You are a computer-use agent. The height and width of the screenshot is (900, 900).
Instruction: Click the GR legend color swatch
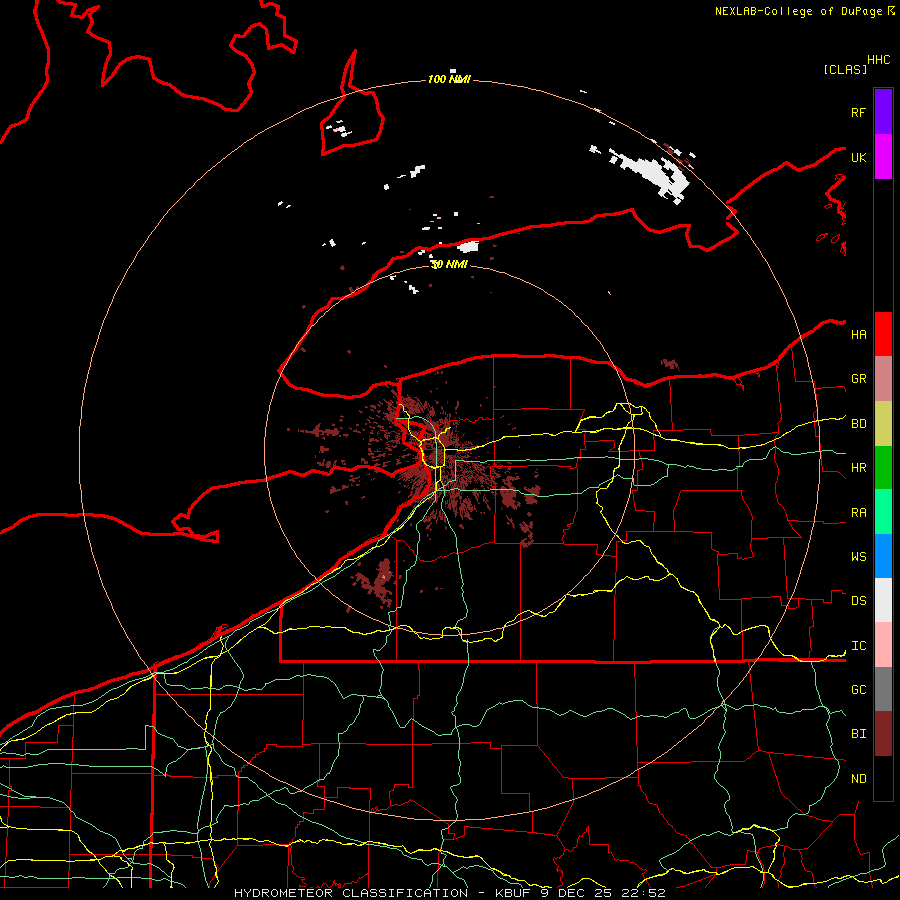pyautogui.click(x=883, y=379)
